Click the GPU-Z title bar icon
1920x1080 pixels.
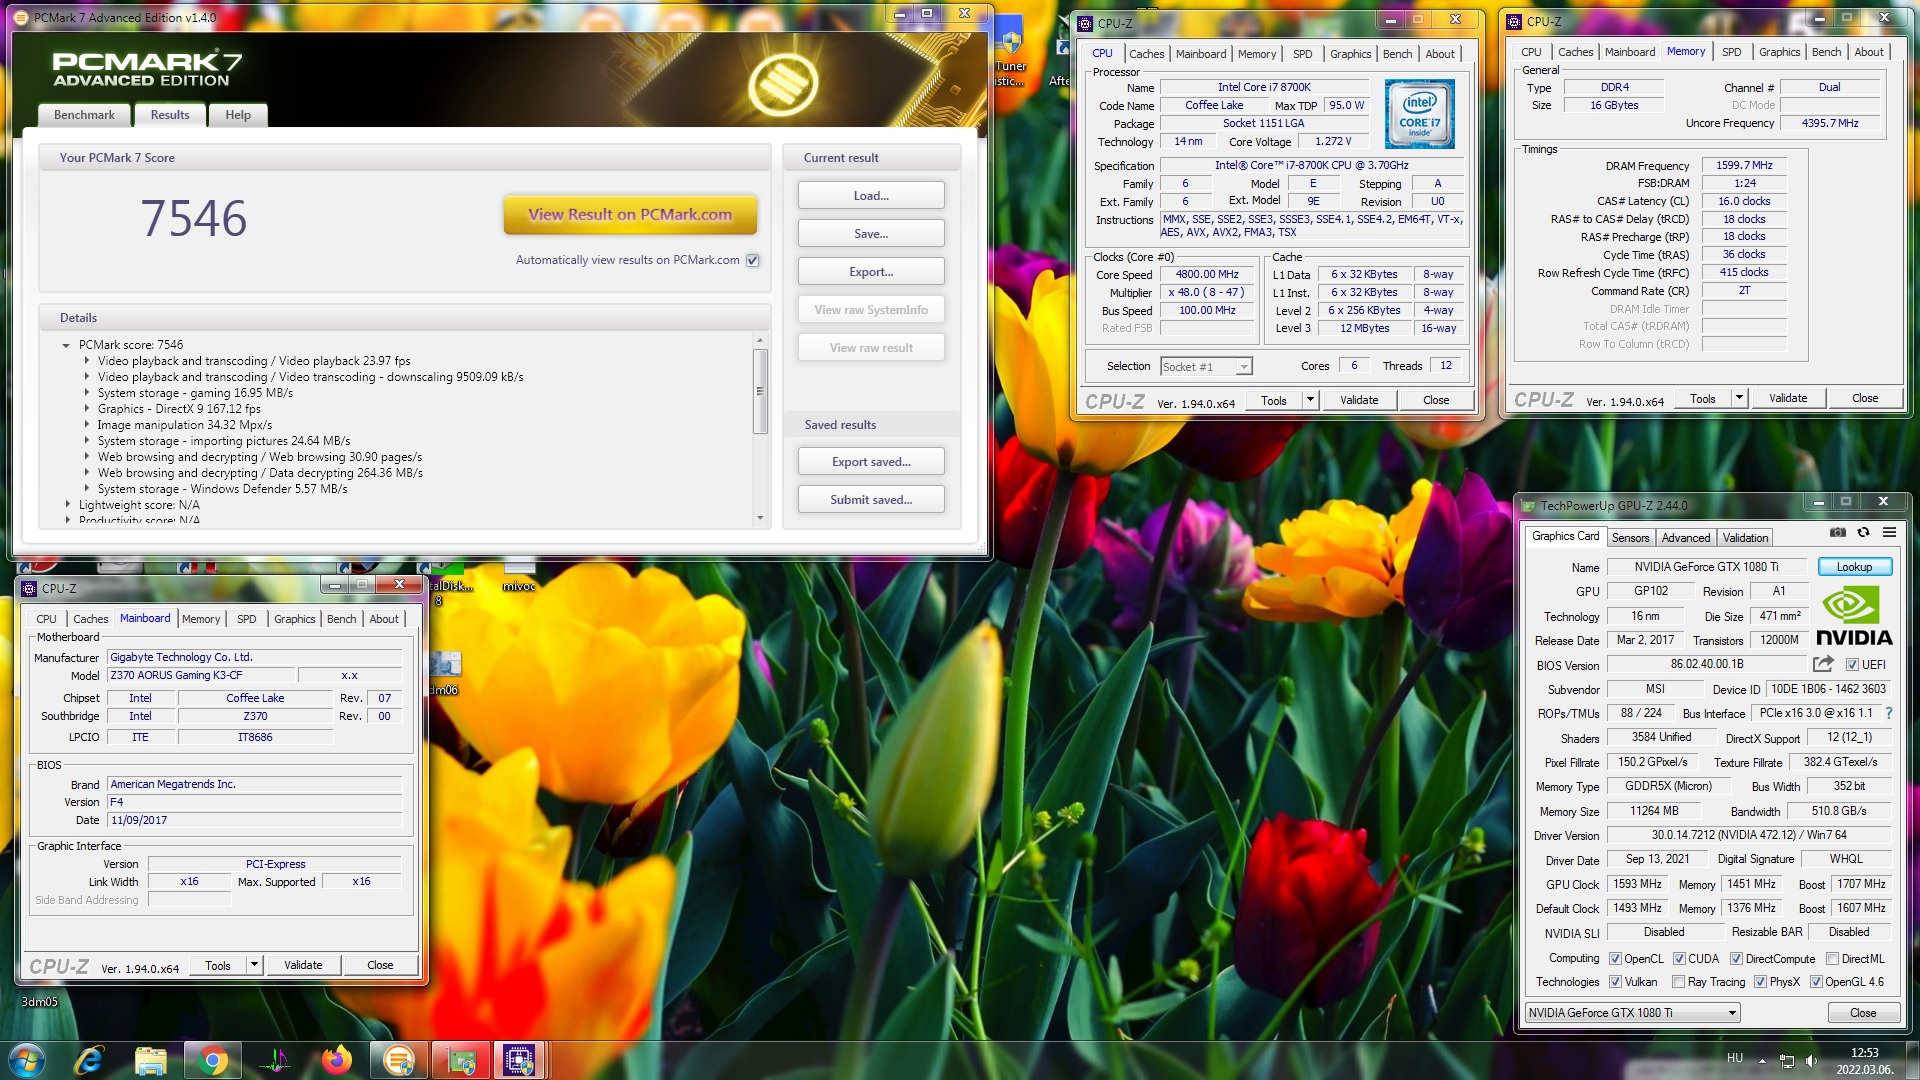1528,506
